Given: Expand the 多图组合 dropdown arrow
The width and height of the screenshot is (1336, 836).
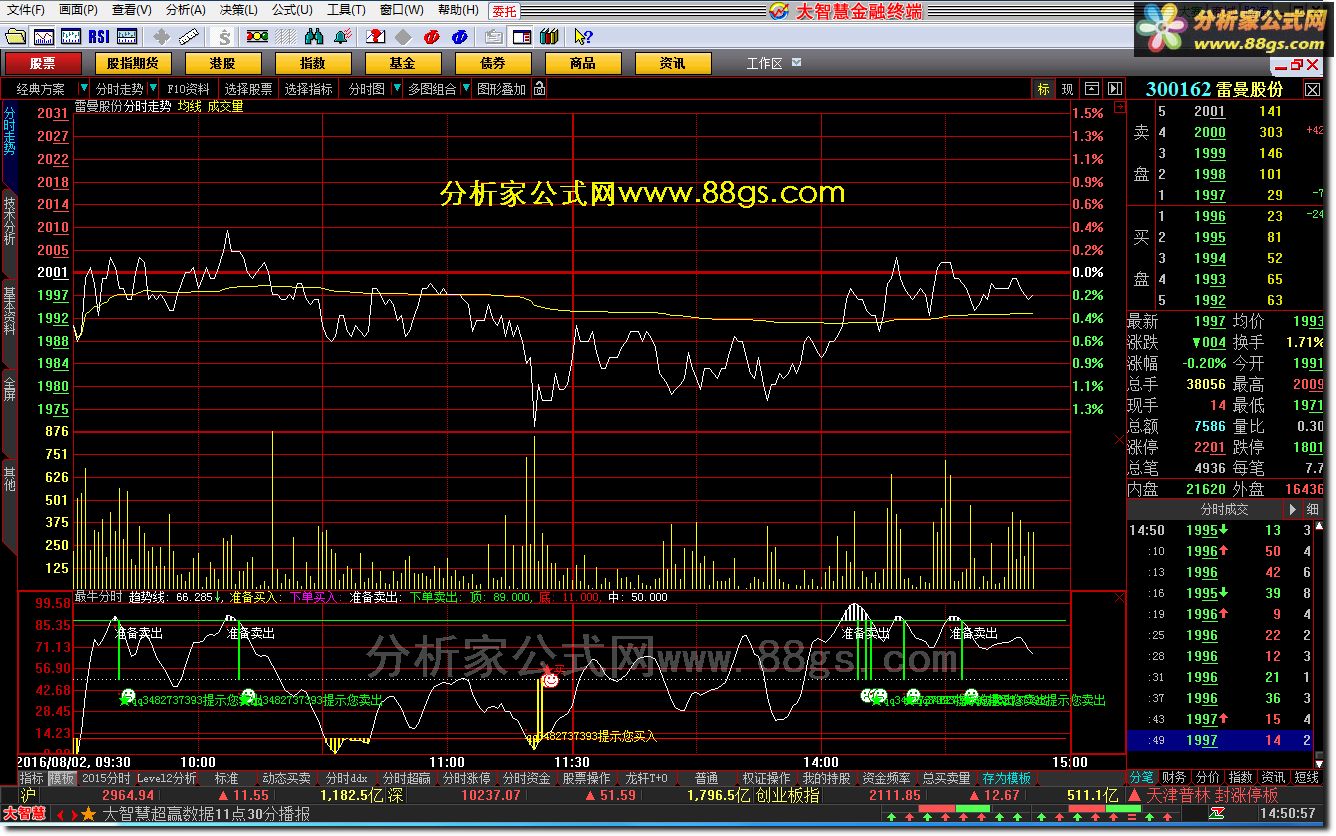Looking at the screenshot, I should pos(466,89).
